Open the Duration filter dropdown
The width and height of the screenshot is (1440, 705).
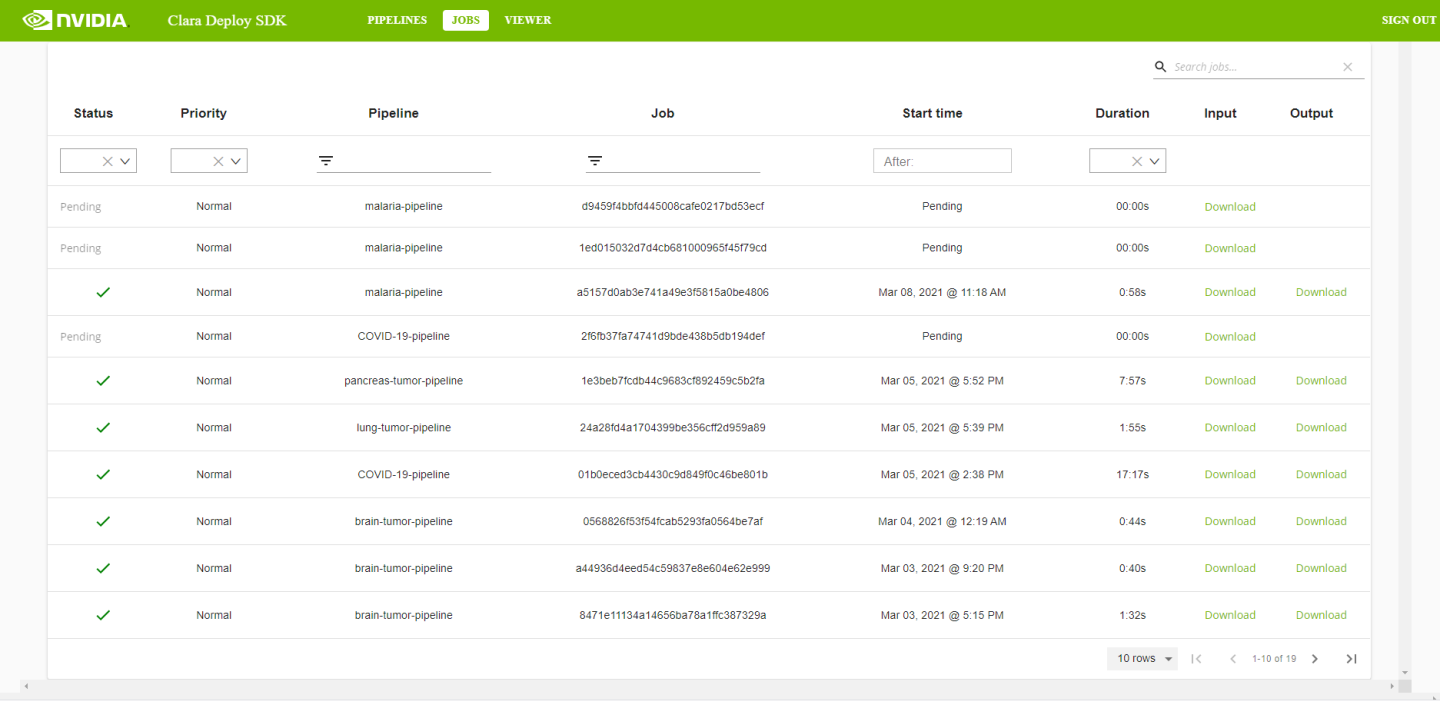tap(1155, 161)
